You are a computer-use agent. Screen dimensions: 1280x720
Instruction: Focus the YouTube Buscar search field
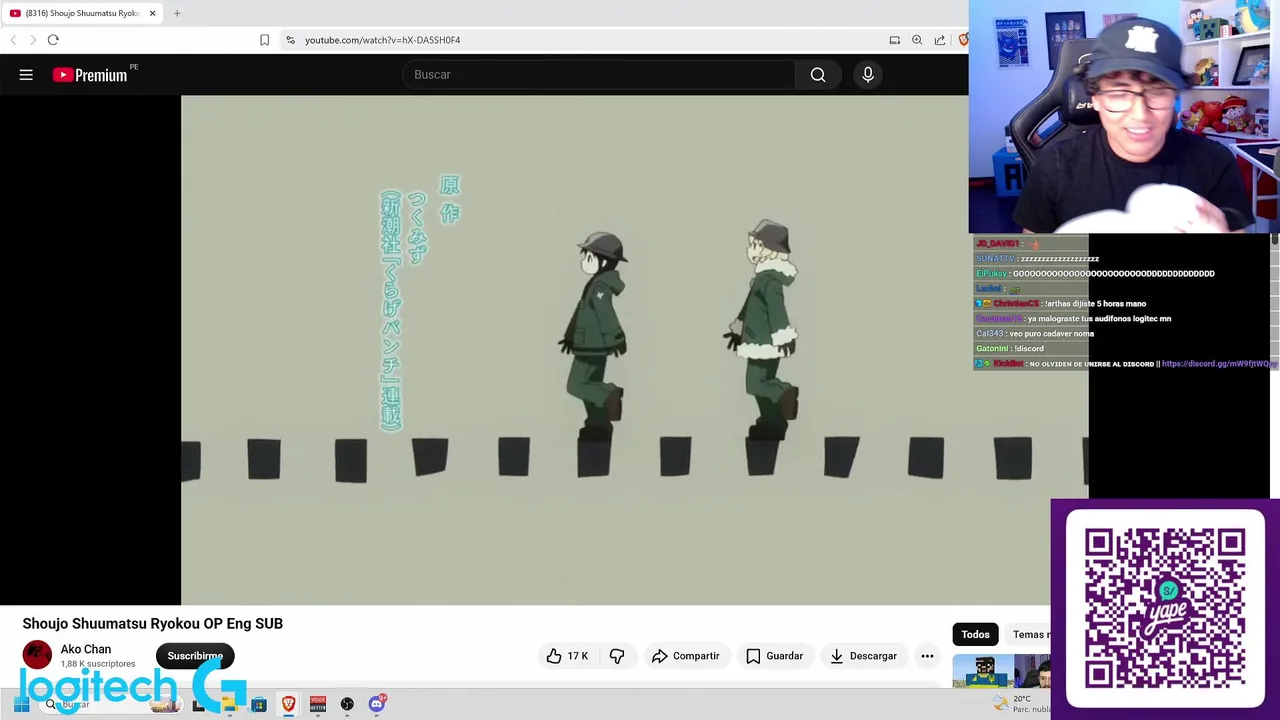(x=600, y=75)
